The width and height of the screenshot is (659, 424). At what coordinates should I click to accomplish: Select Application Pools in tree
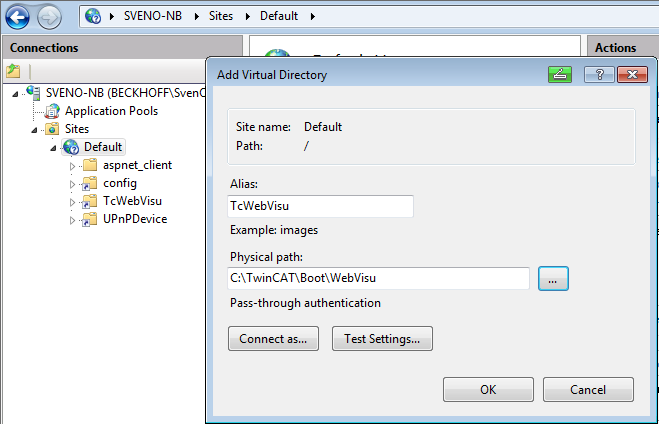pos(111,111)
